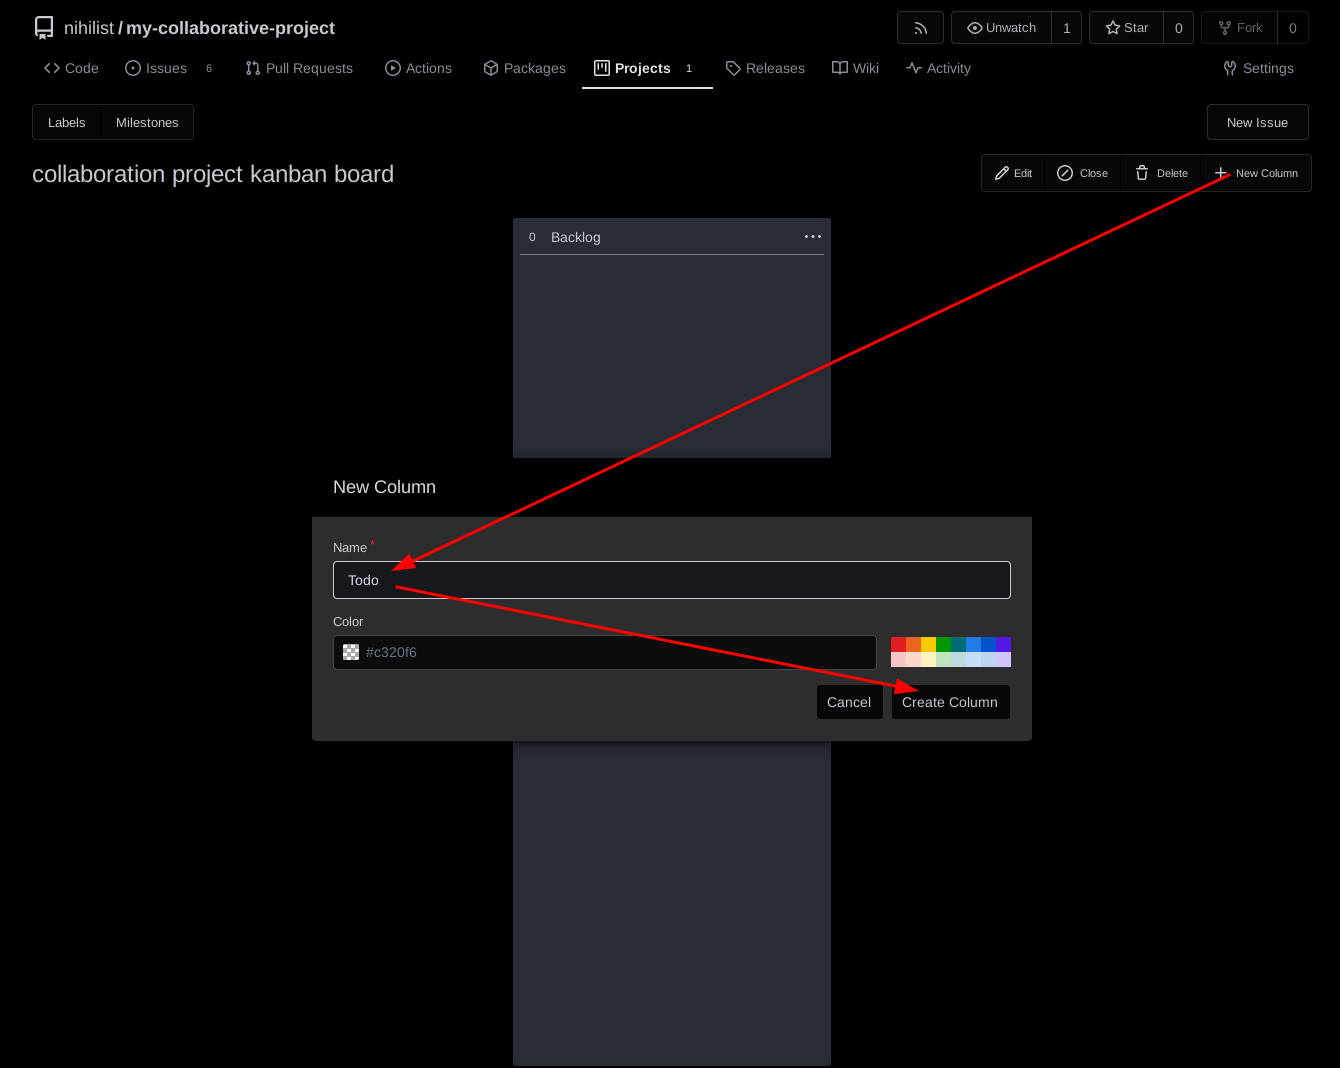1340x1068 pixels.
Task: Toggle Unwatch for this repository
Action: tap(1001, 28)
